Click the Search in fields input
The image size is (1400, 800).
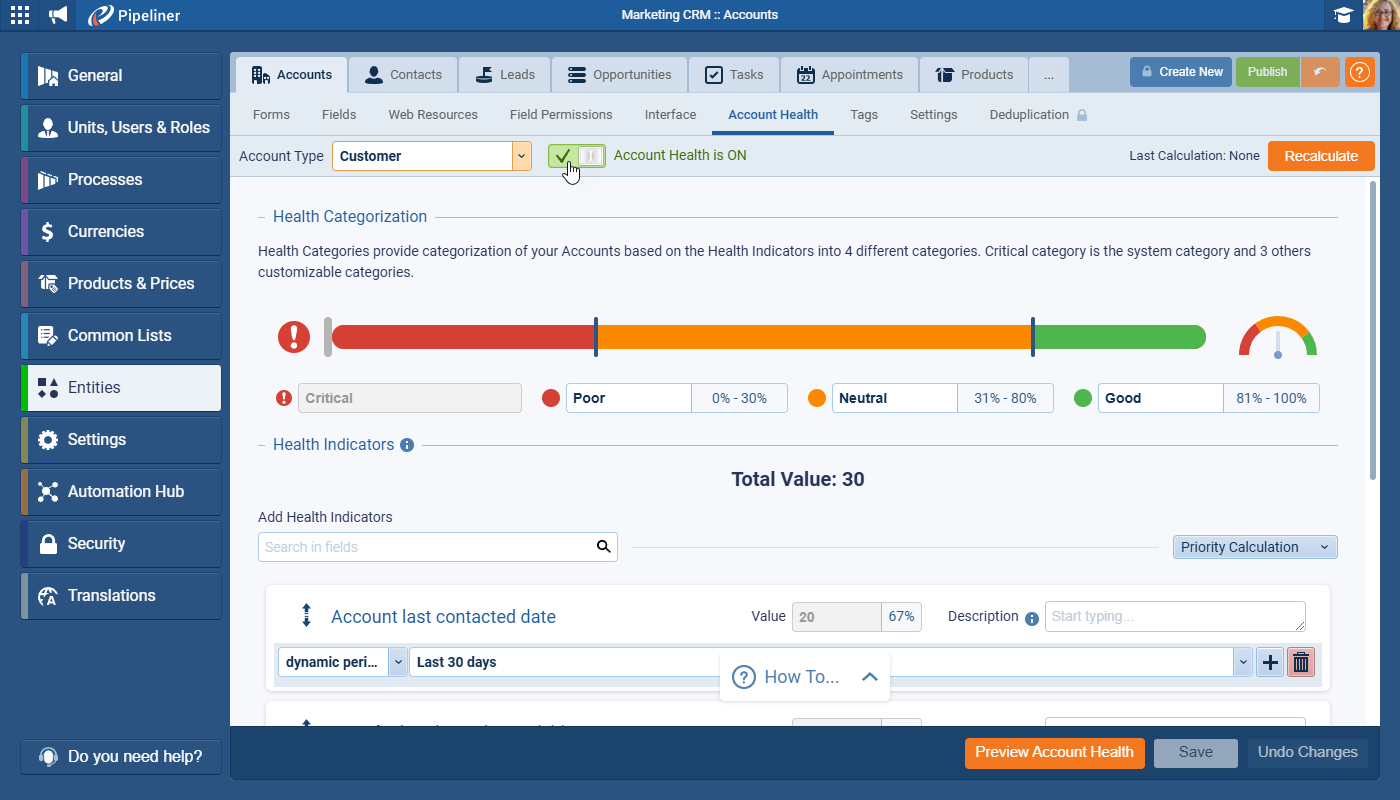coord(427,547)
